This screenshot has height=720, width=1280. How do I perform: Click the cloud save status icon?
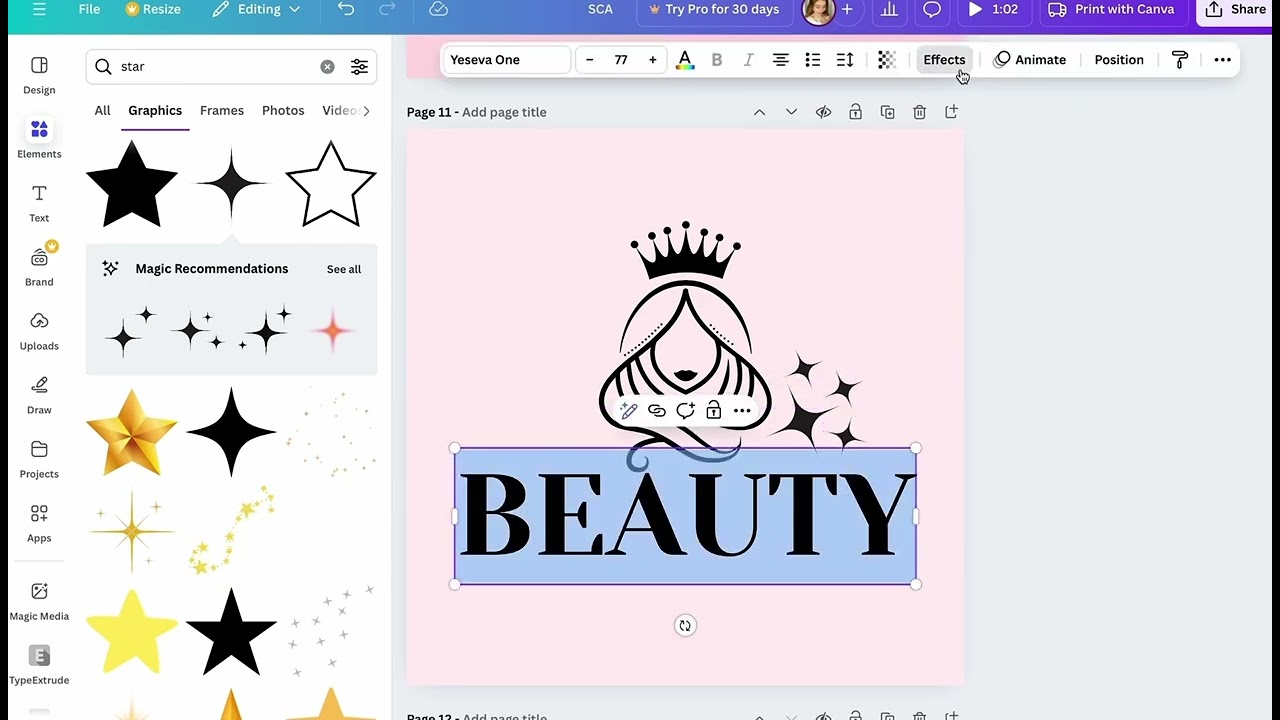click(x=438, y=9)
